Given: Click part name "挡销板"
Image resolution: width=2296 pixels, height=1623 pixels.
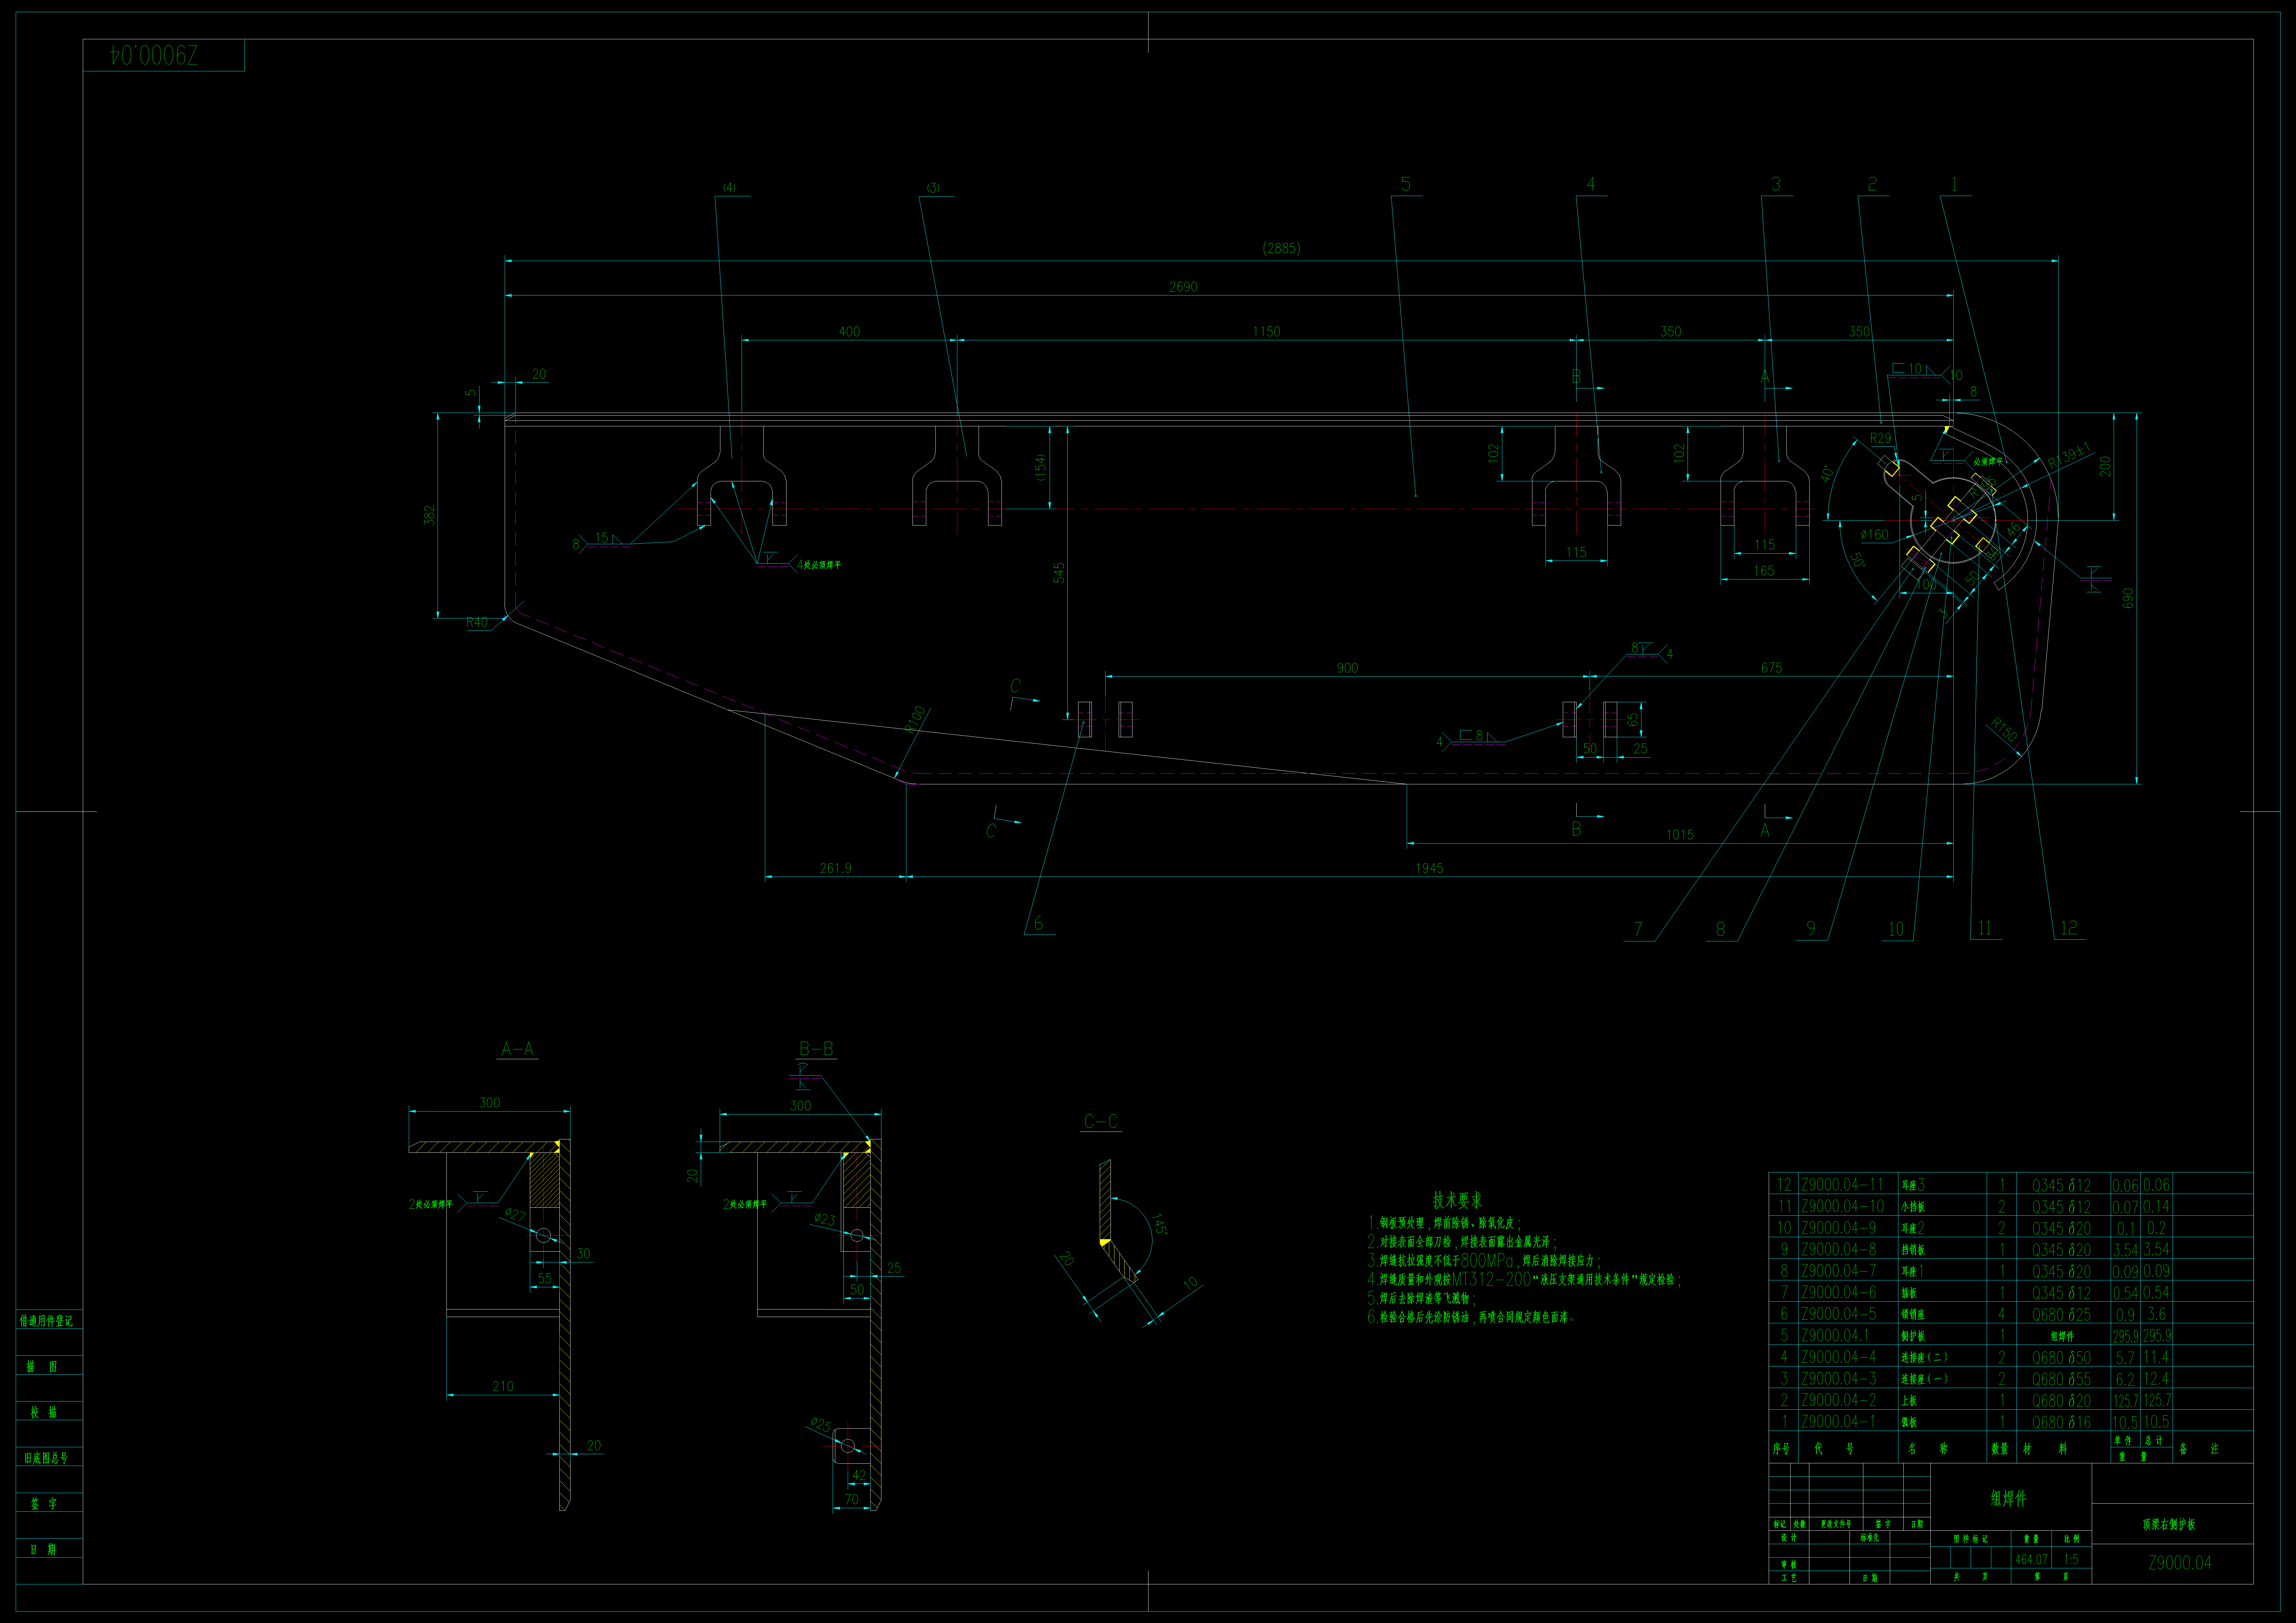Looking at the screenshot, I should pos(1913,1250).
